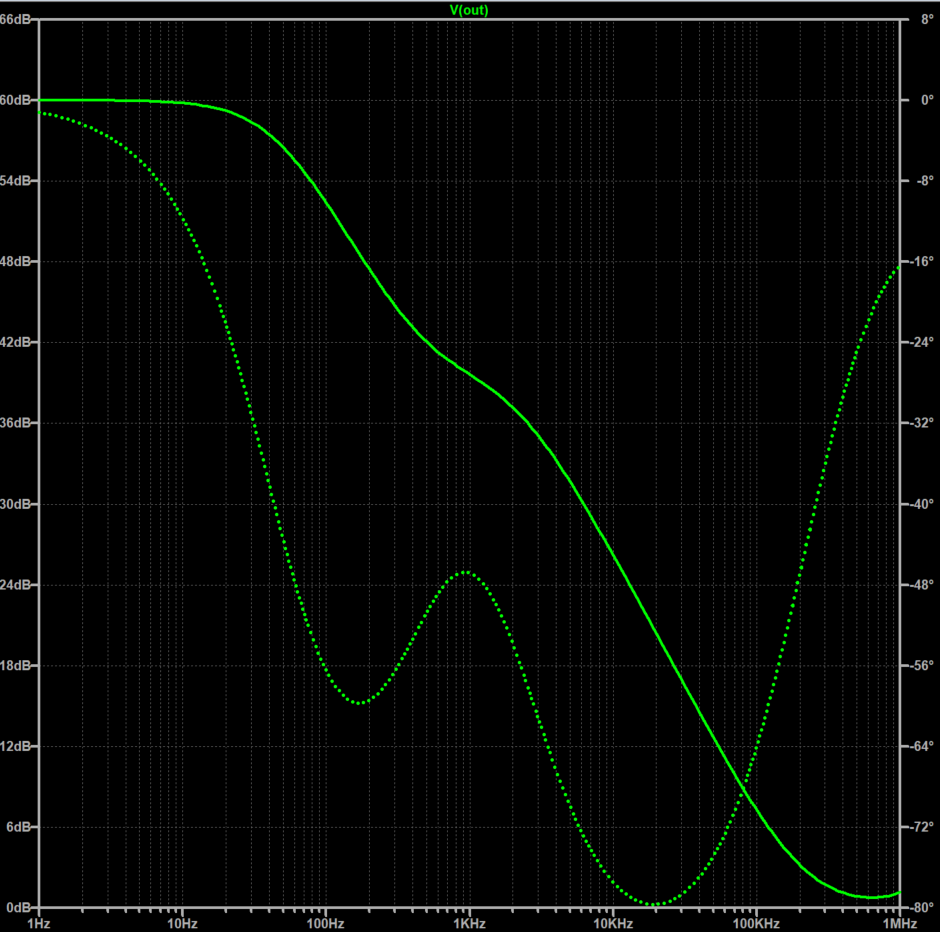Click dotted phase curve minimum near 20KHz
This screenshot has height=932, width=940.
click(655, 905)
